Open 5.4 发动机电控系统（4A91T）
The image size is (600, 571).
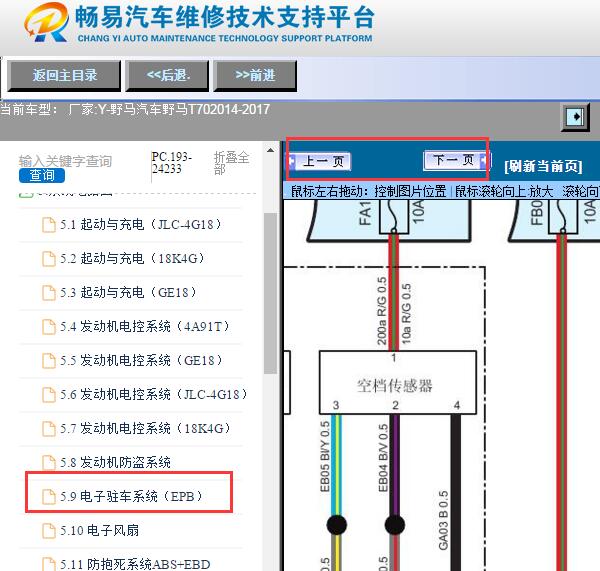(145, 326)
